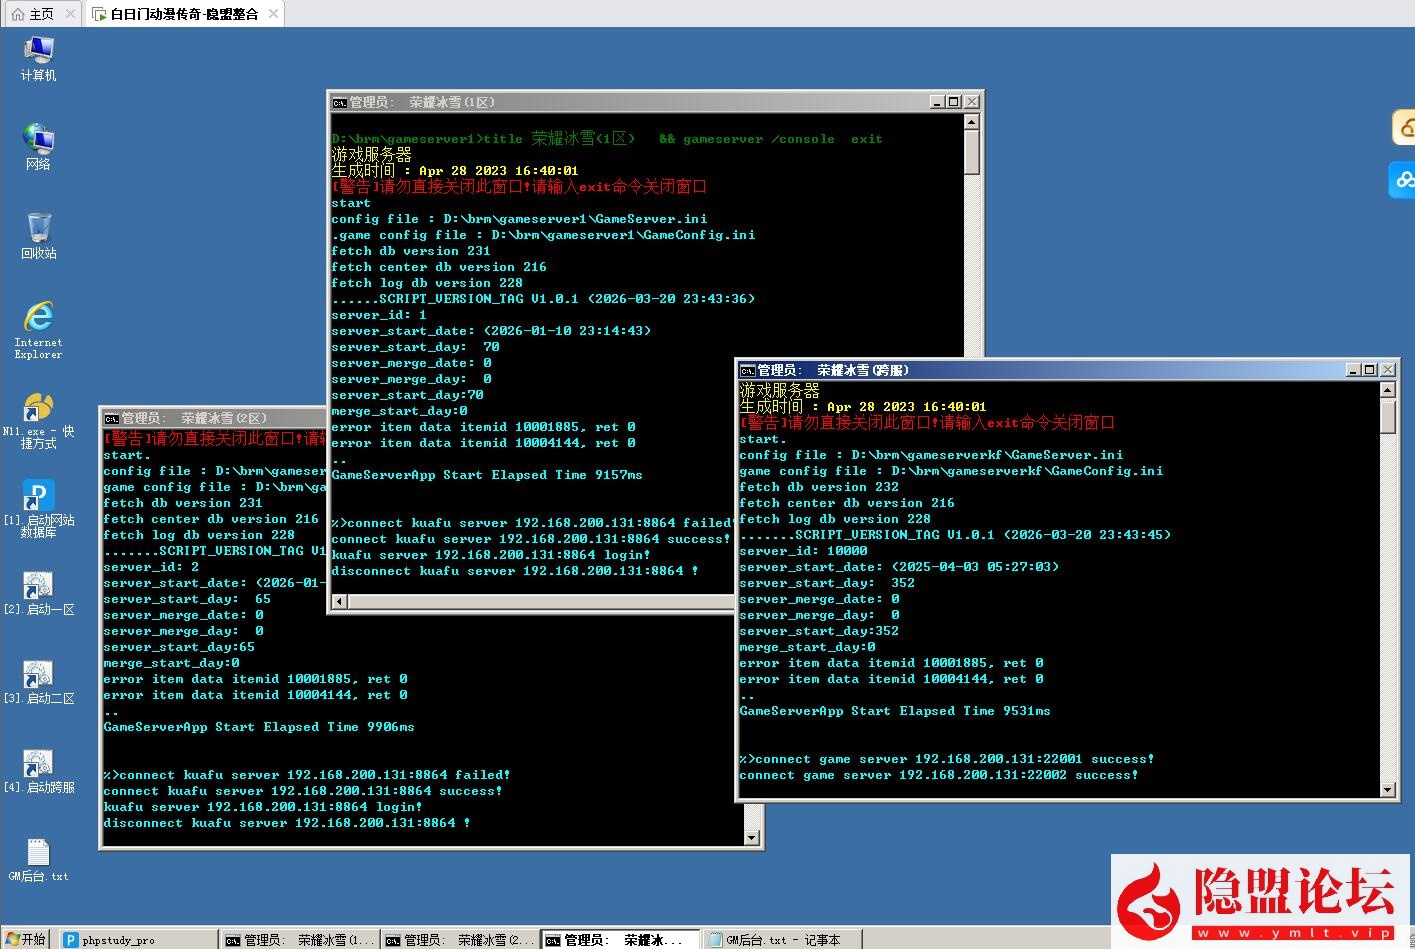Launch Internet Explorer from the desktop
1415x949 pixels.
[38, 317]
